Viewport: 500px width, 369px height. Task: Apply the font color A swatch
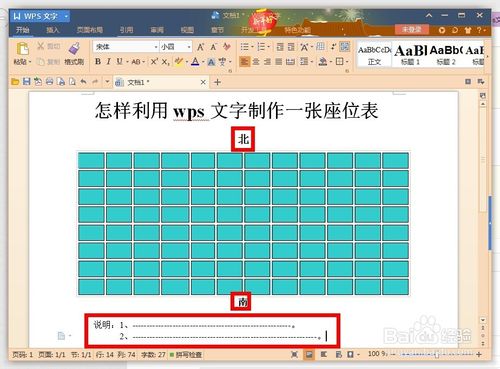(x=195, y=62)
